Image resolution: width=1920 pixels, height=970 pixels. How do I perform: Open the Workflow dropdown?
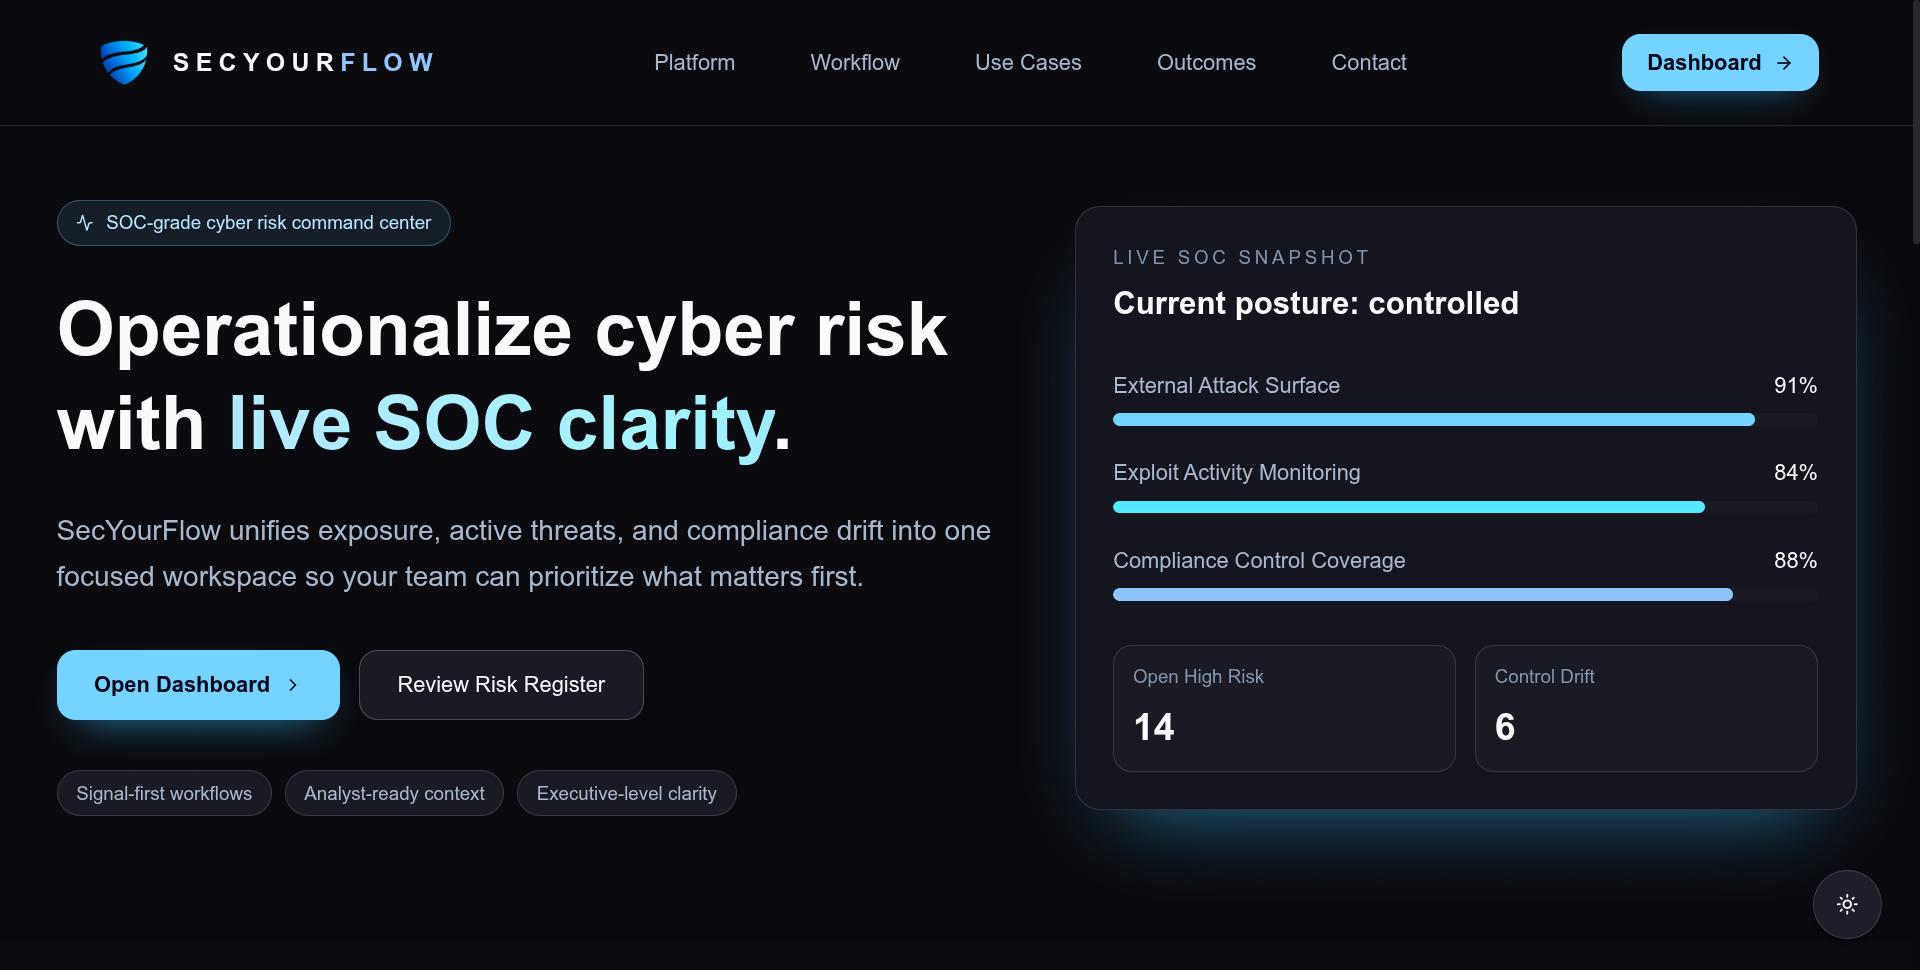[854, 62]
